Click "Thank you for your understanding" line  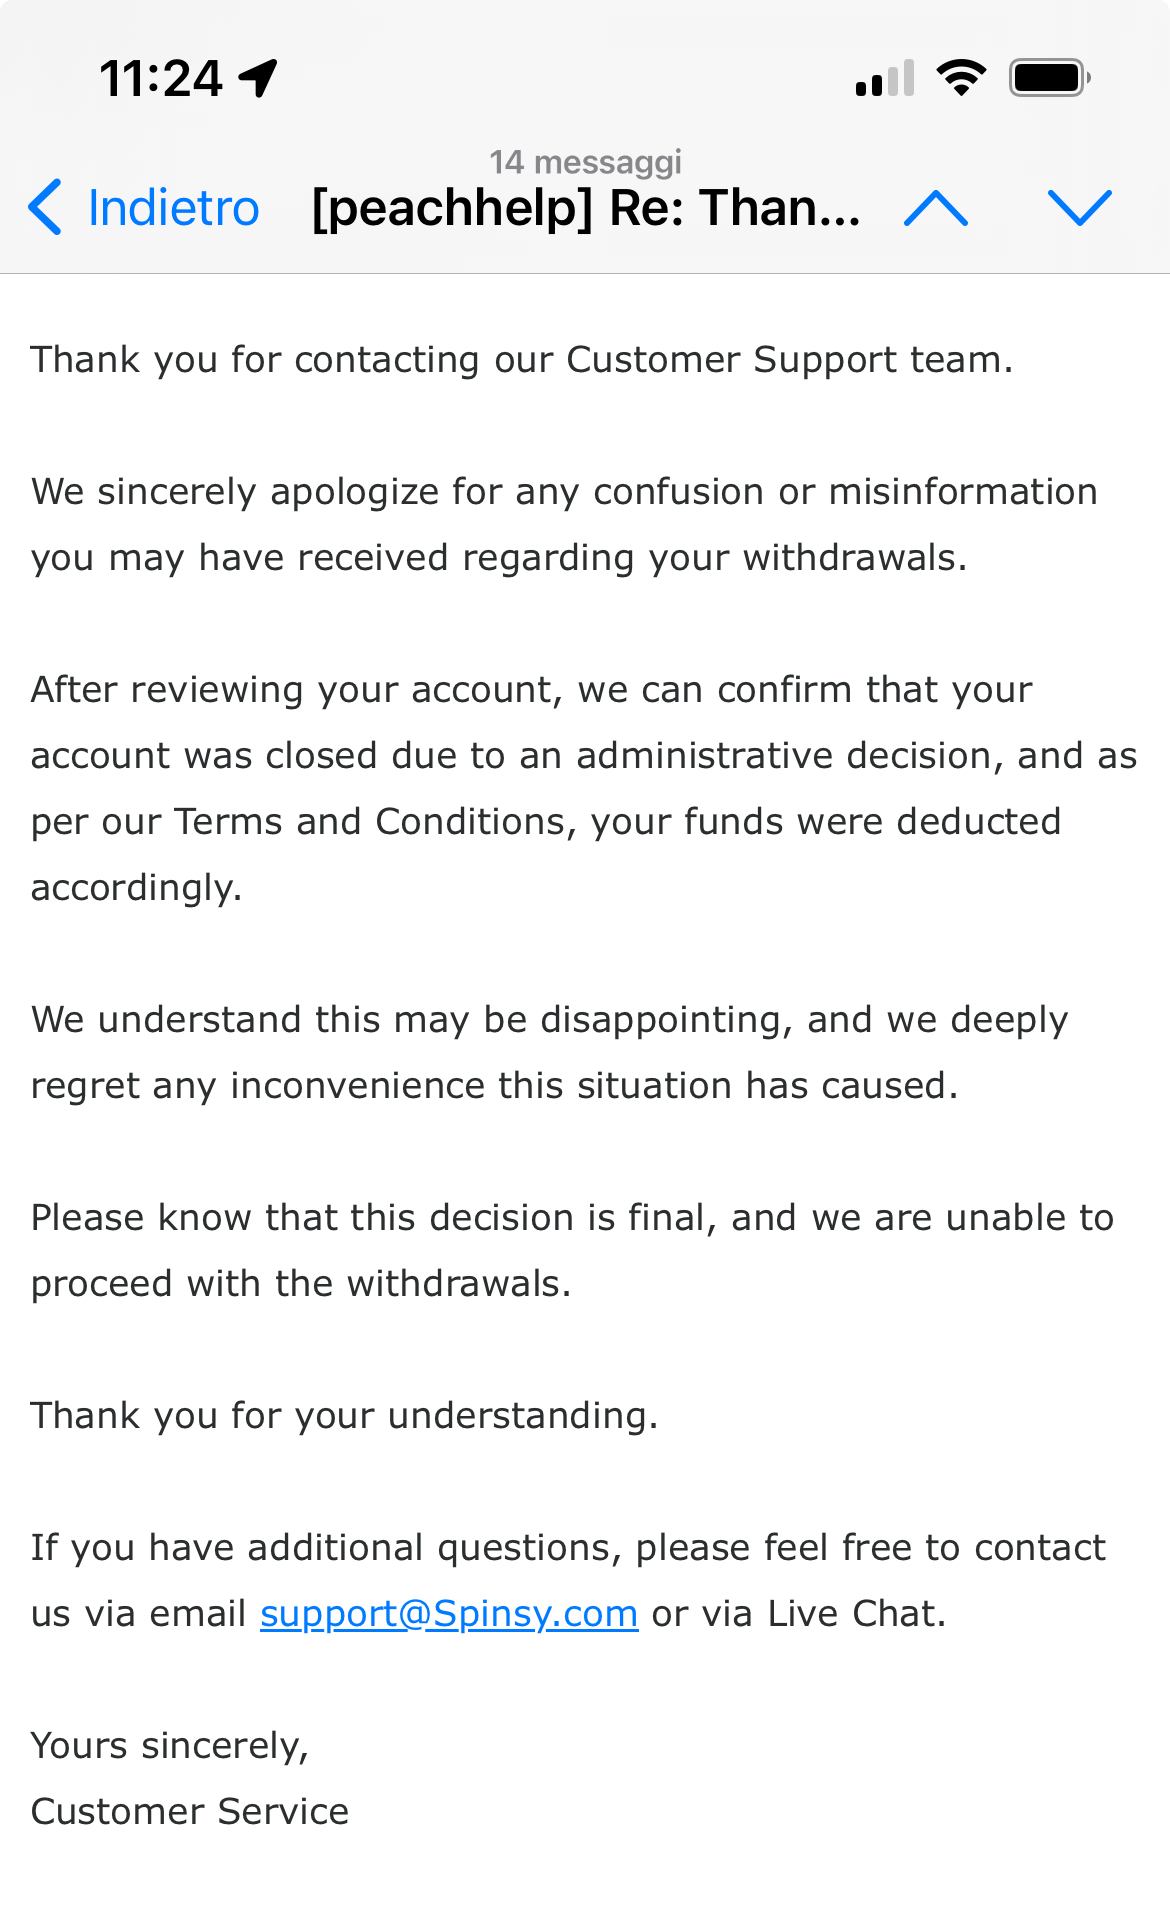[344, 1415]
